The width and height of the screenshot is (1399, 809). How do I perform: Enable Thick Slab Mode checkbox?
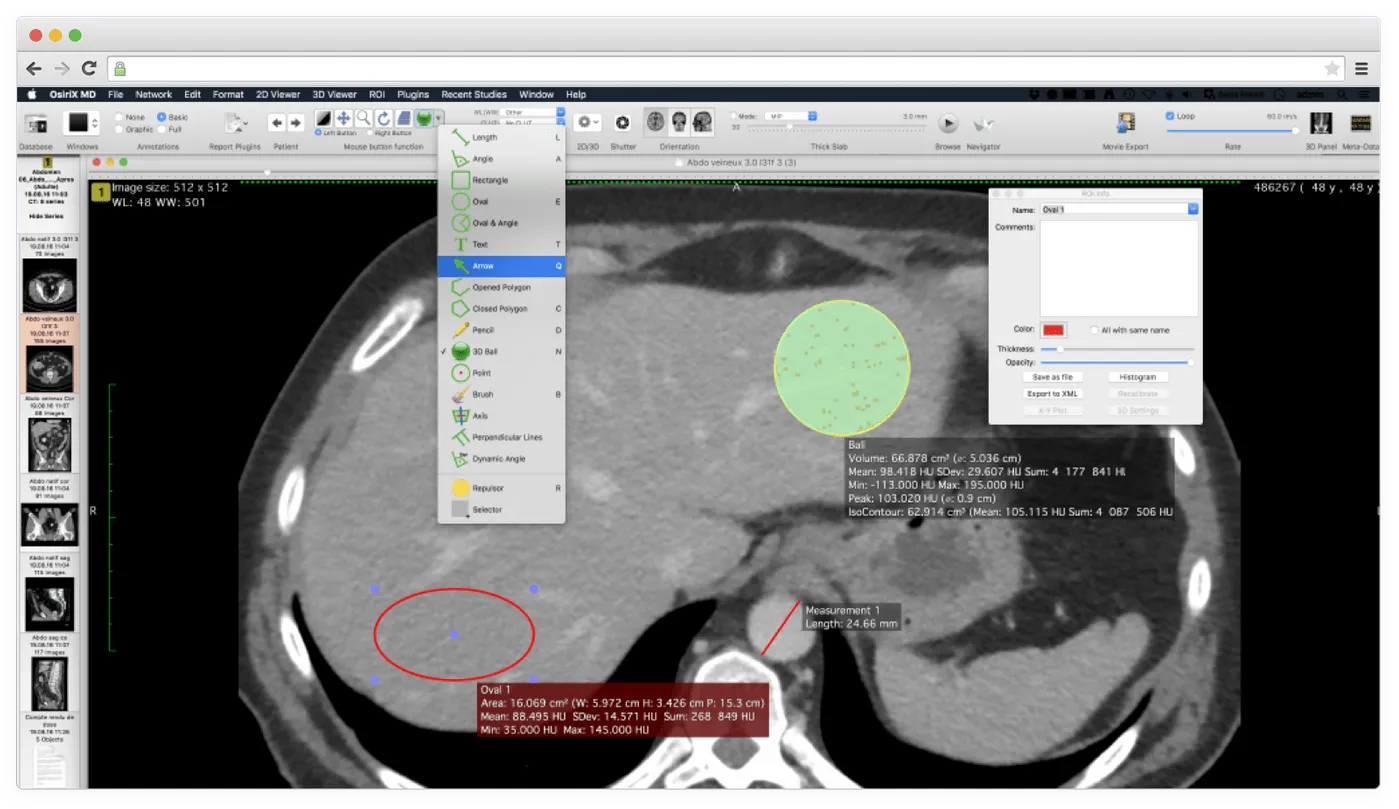[735, 116]
